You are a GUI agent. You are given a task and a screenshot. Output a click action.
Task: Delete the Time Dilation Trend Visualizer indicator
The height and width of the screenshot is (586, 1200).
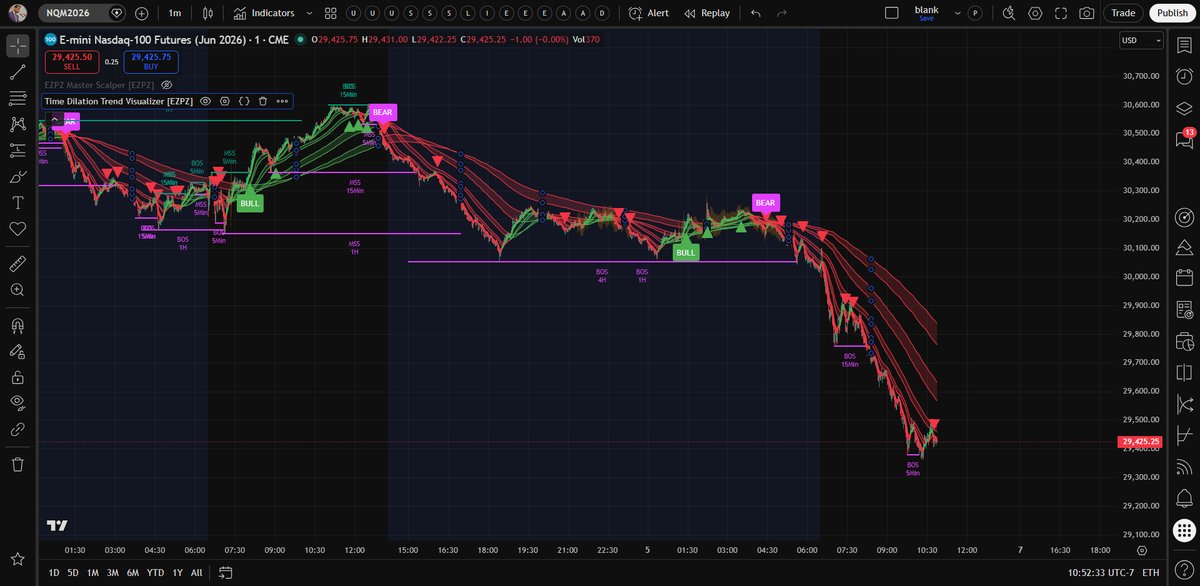pyautogui.click(x=263, y=101)
